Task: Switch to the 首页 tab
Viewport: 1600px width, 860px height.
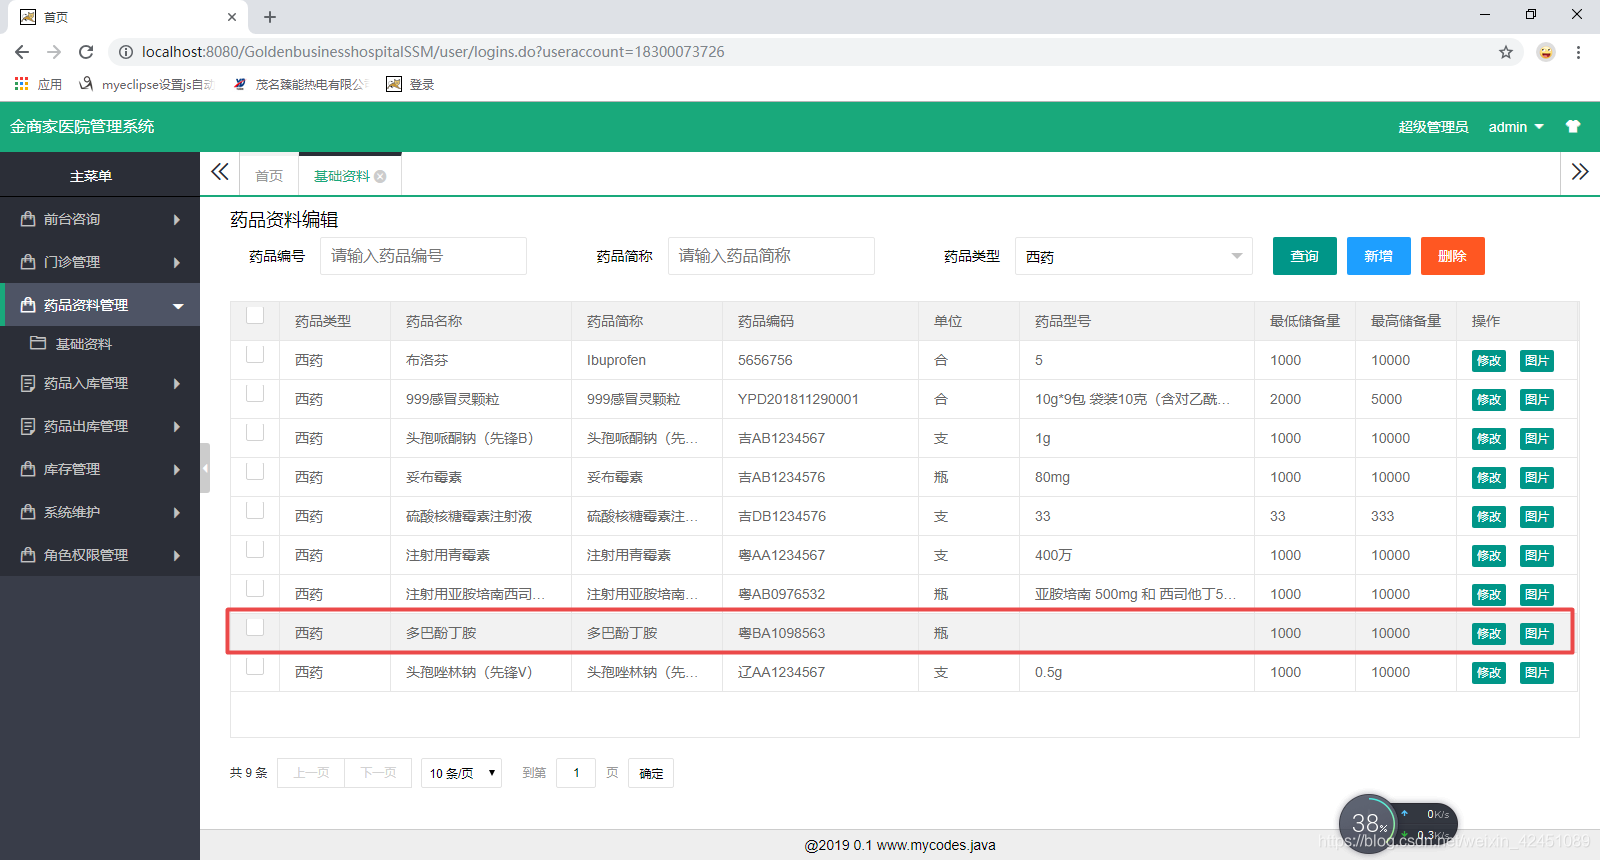Action: [x=269, y=176]
